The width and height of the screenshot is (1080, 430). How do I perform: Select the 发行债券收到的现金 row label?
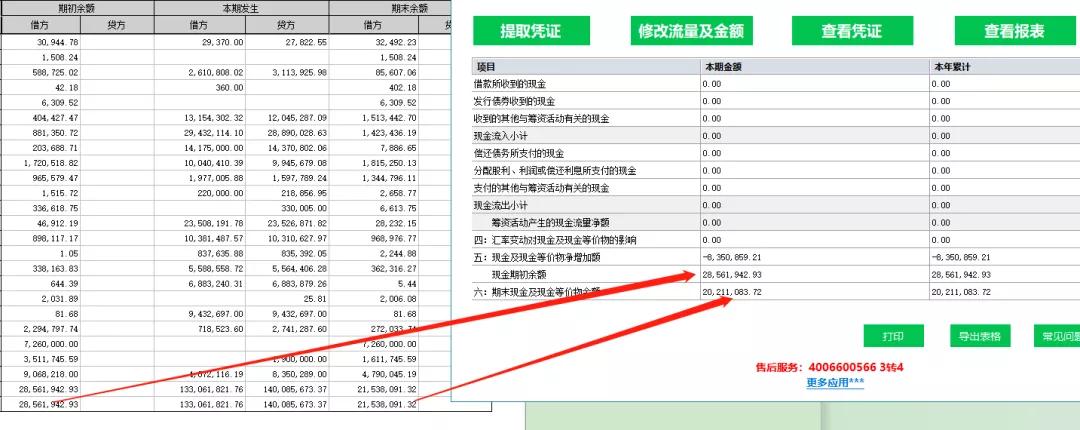[515, 101]
